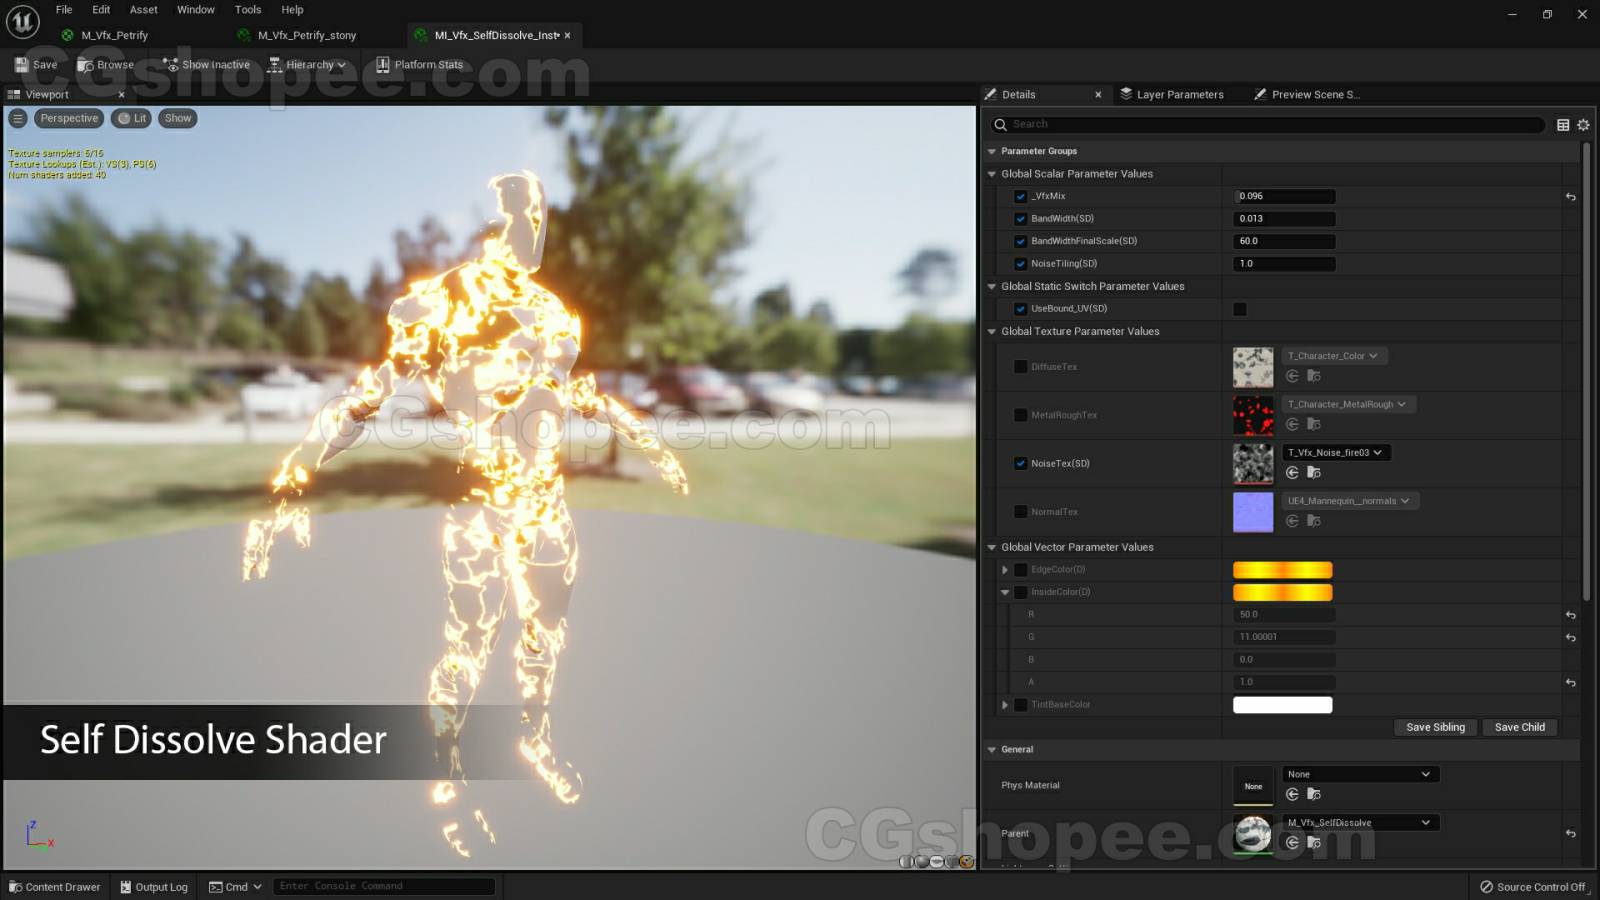Image resolution: width=1600 pixels, height=900 pixels.
Task: Click the NormalTex texture thumbnail
Action: pos(1253,512)
